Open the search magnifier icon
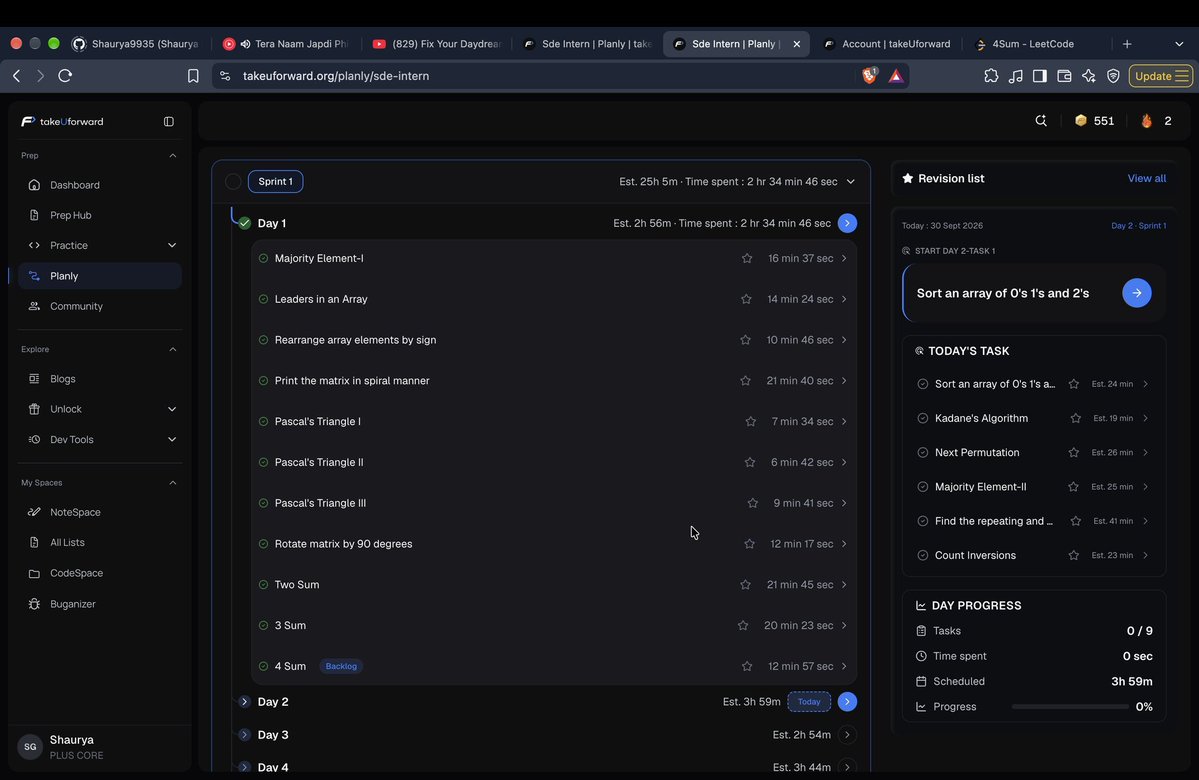 1041,121
